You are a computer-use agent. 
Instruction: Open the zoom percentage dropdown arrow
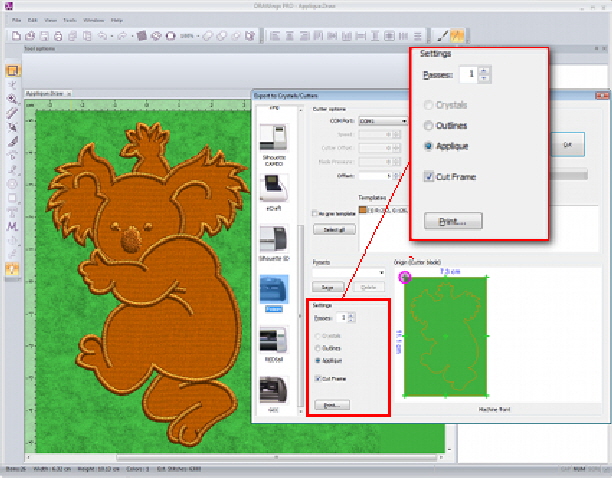click(x=198, y=37)
